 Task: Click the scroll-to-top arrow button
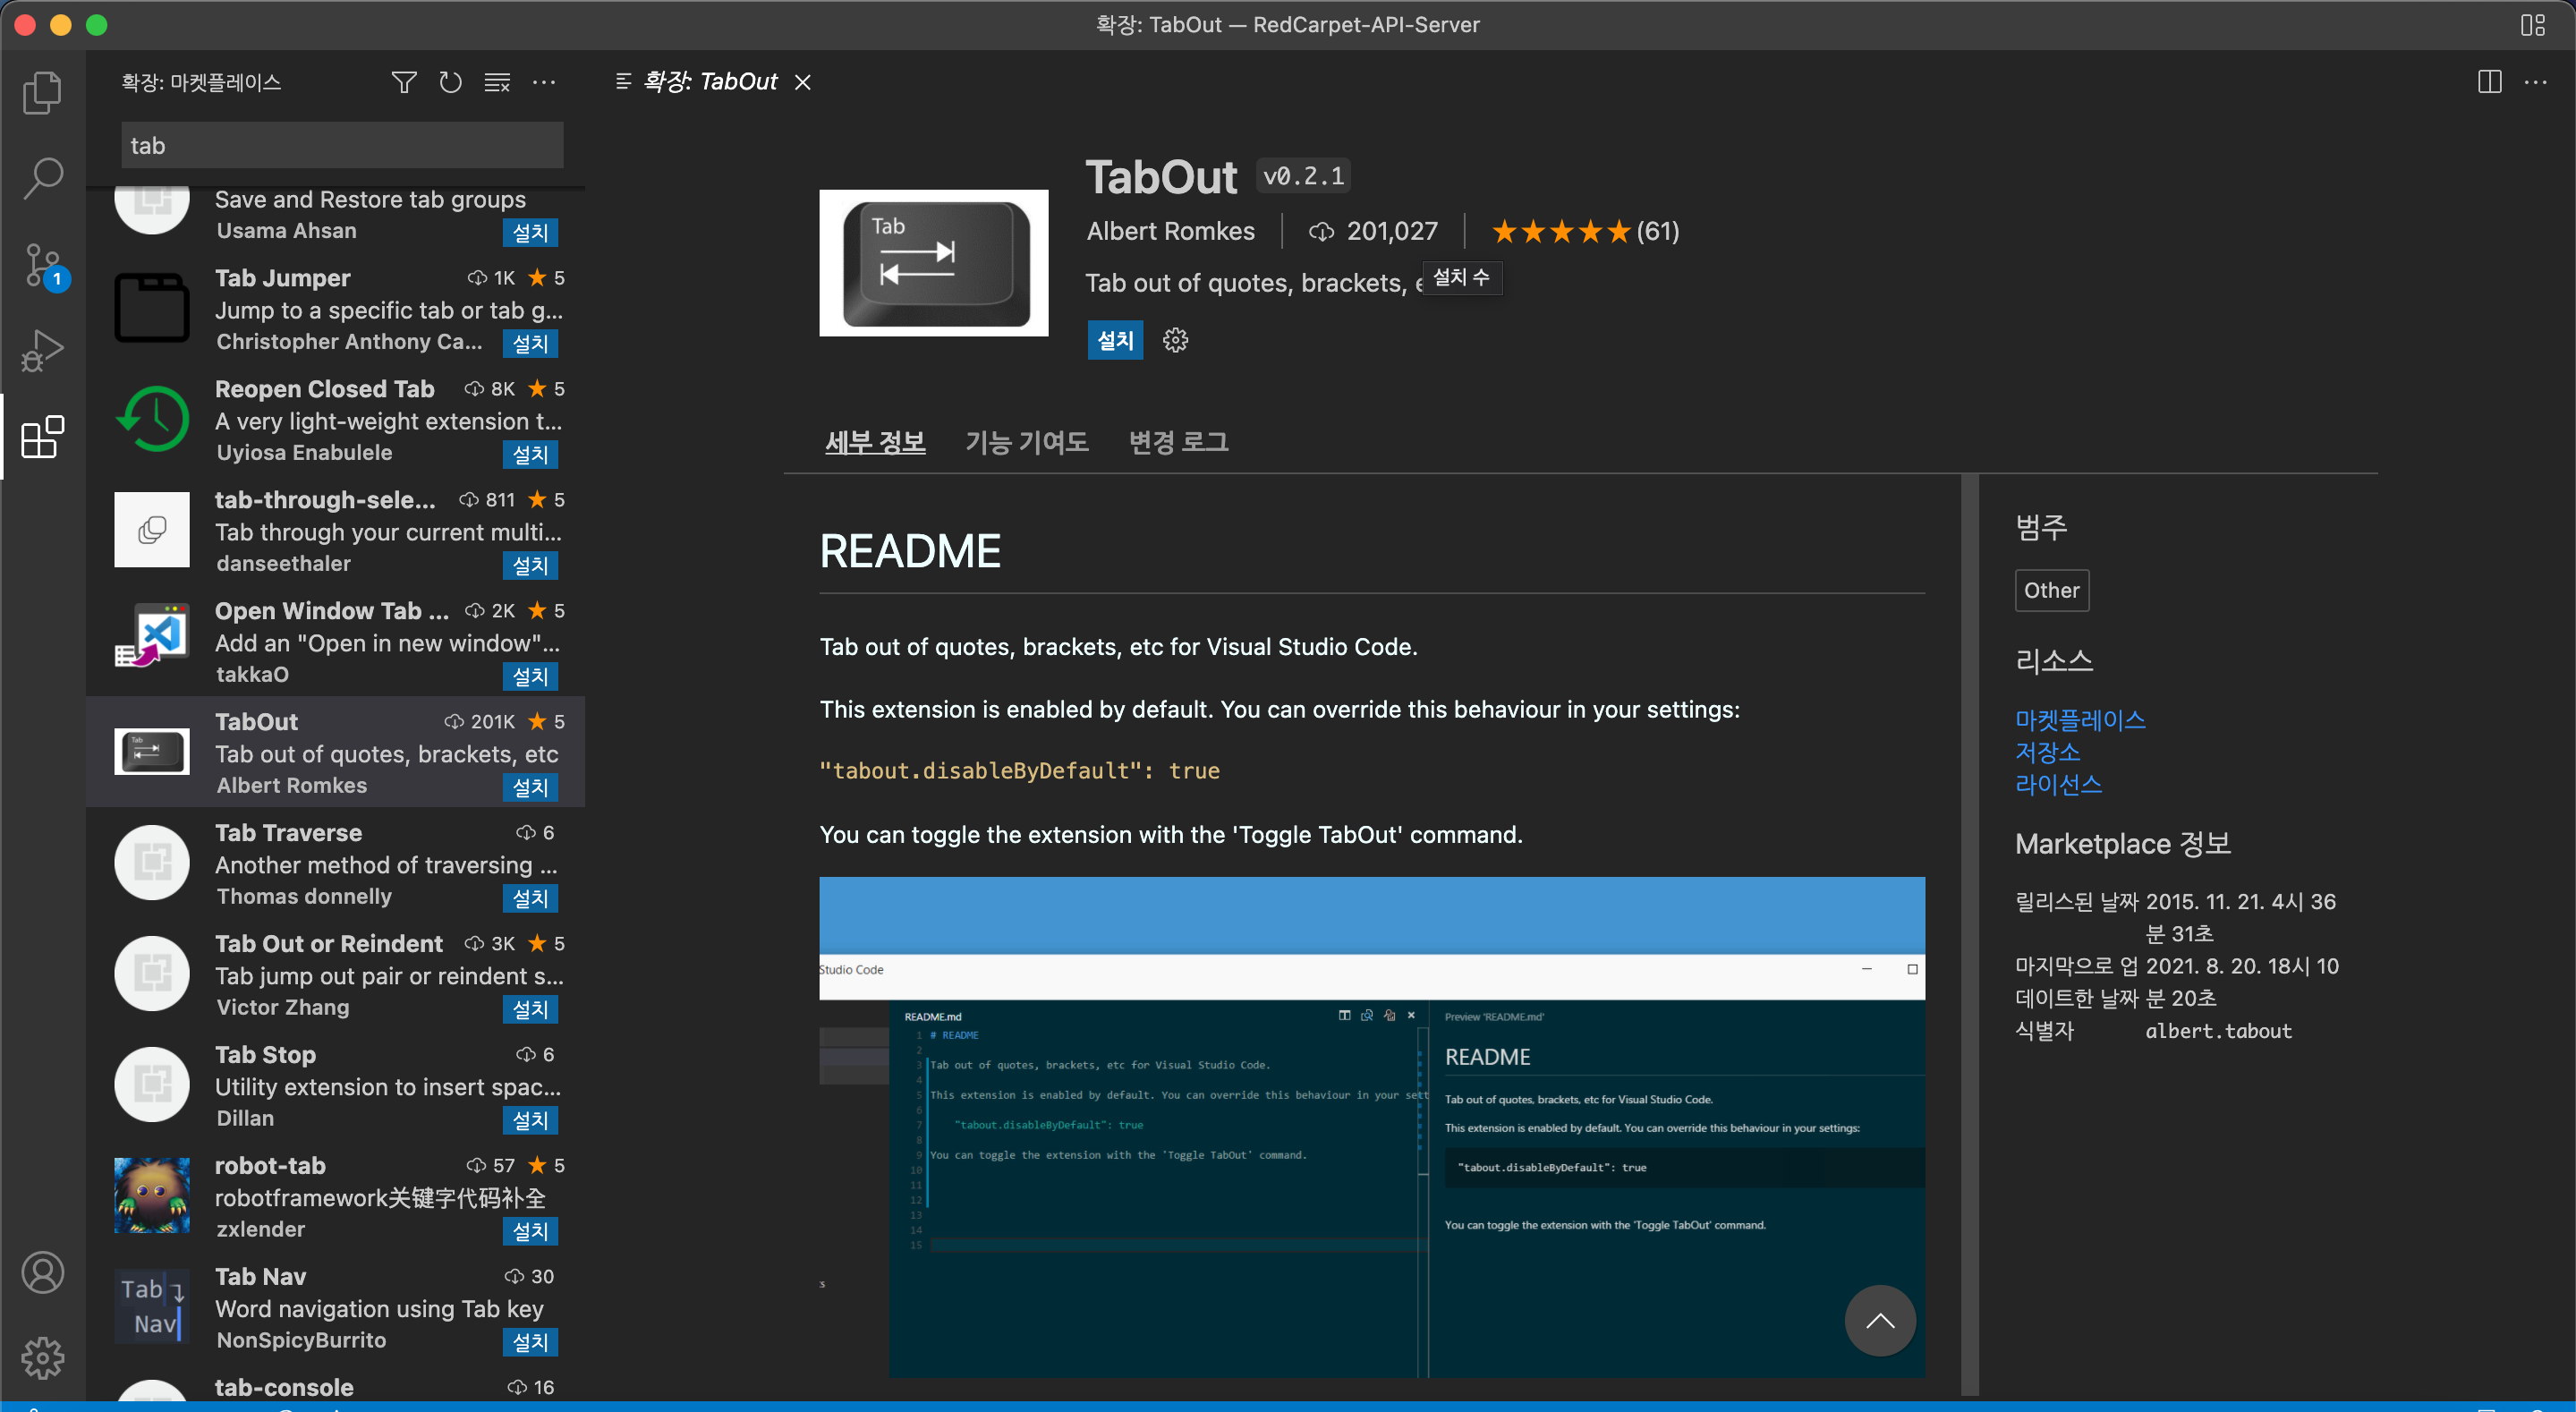[1879, 1320]
